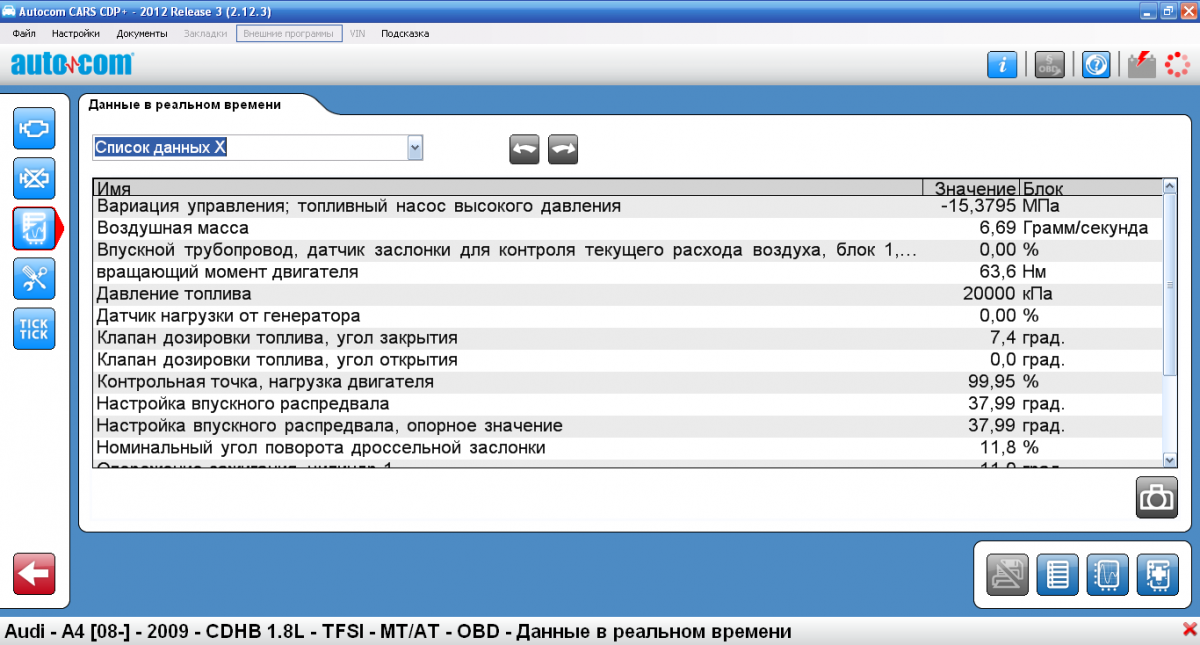1200x645 pixels.
Task: Take a snapshot with the camera icon
Action: (1157, 497)
